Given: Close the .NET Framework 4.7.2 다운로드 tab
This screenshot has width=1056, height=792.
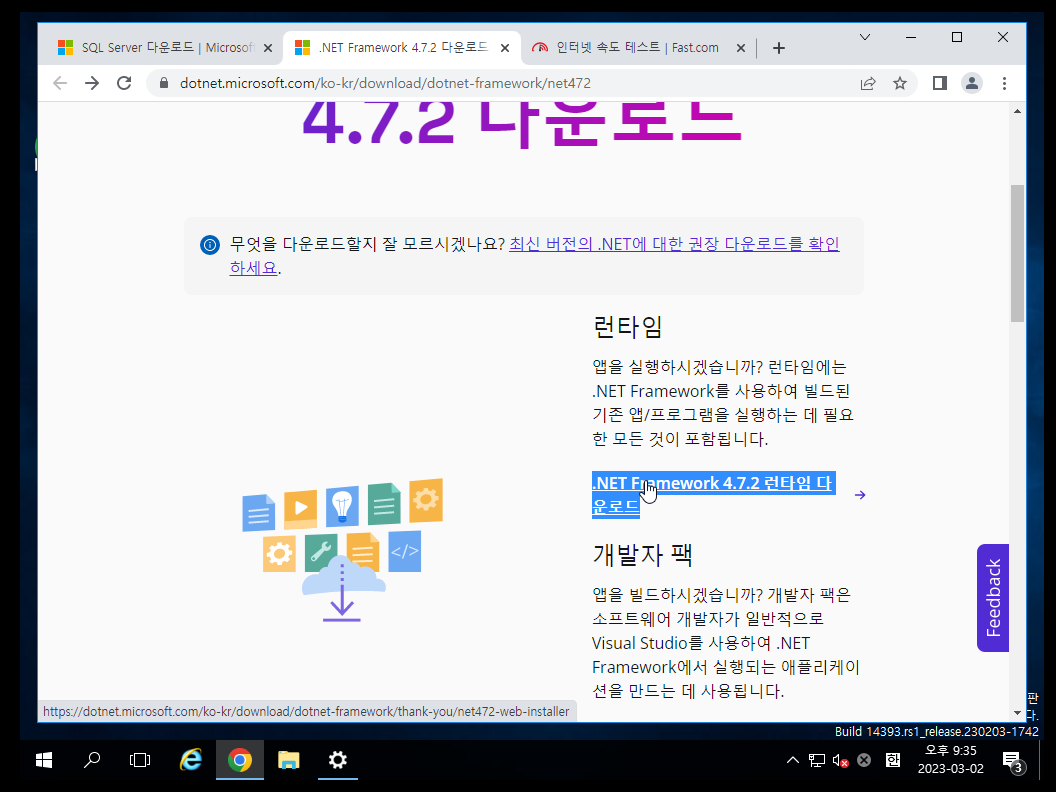Looking at the screenshot, I should coord(504,48).
